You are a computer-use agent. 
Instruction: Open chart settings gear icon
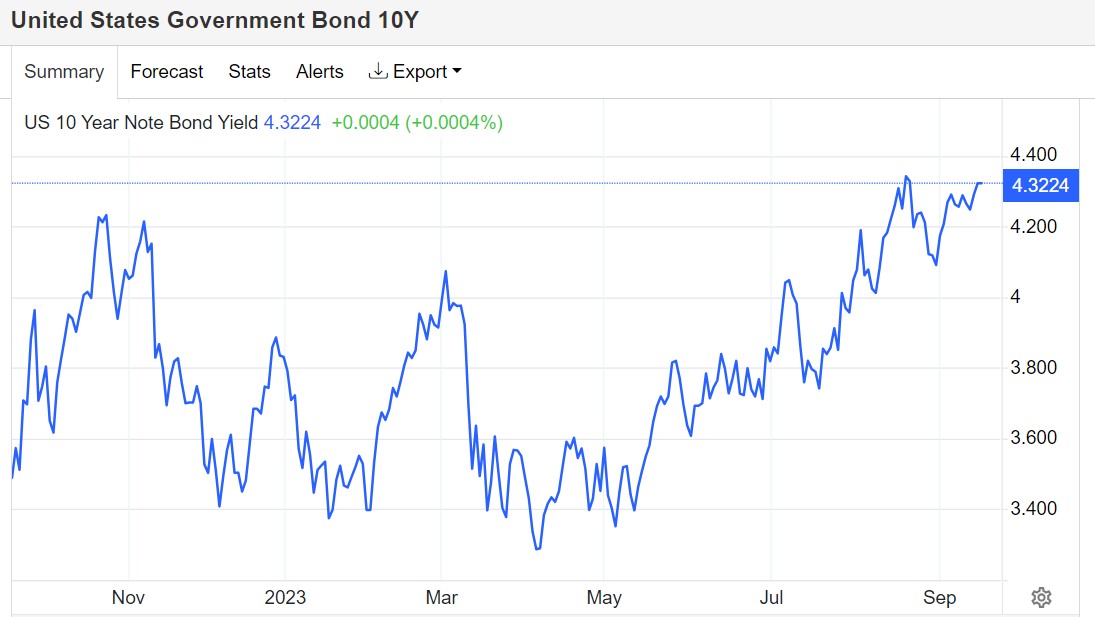point(1041,597)
